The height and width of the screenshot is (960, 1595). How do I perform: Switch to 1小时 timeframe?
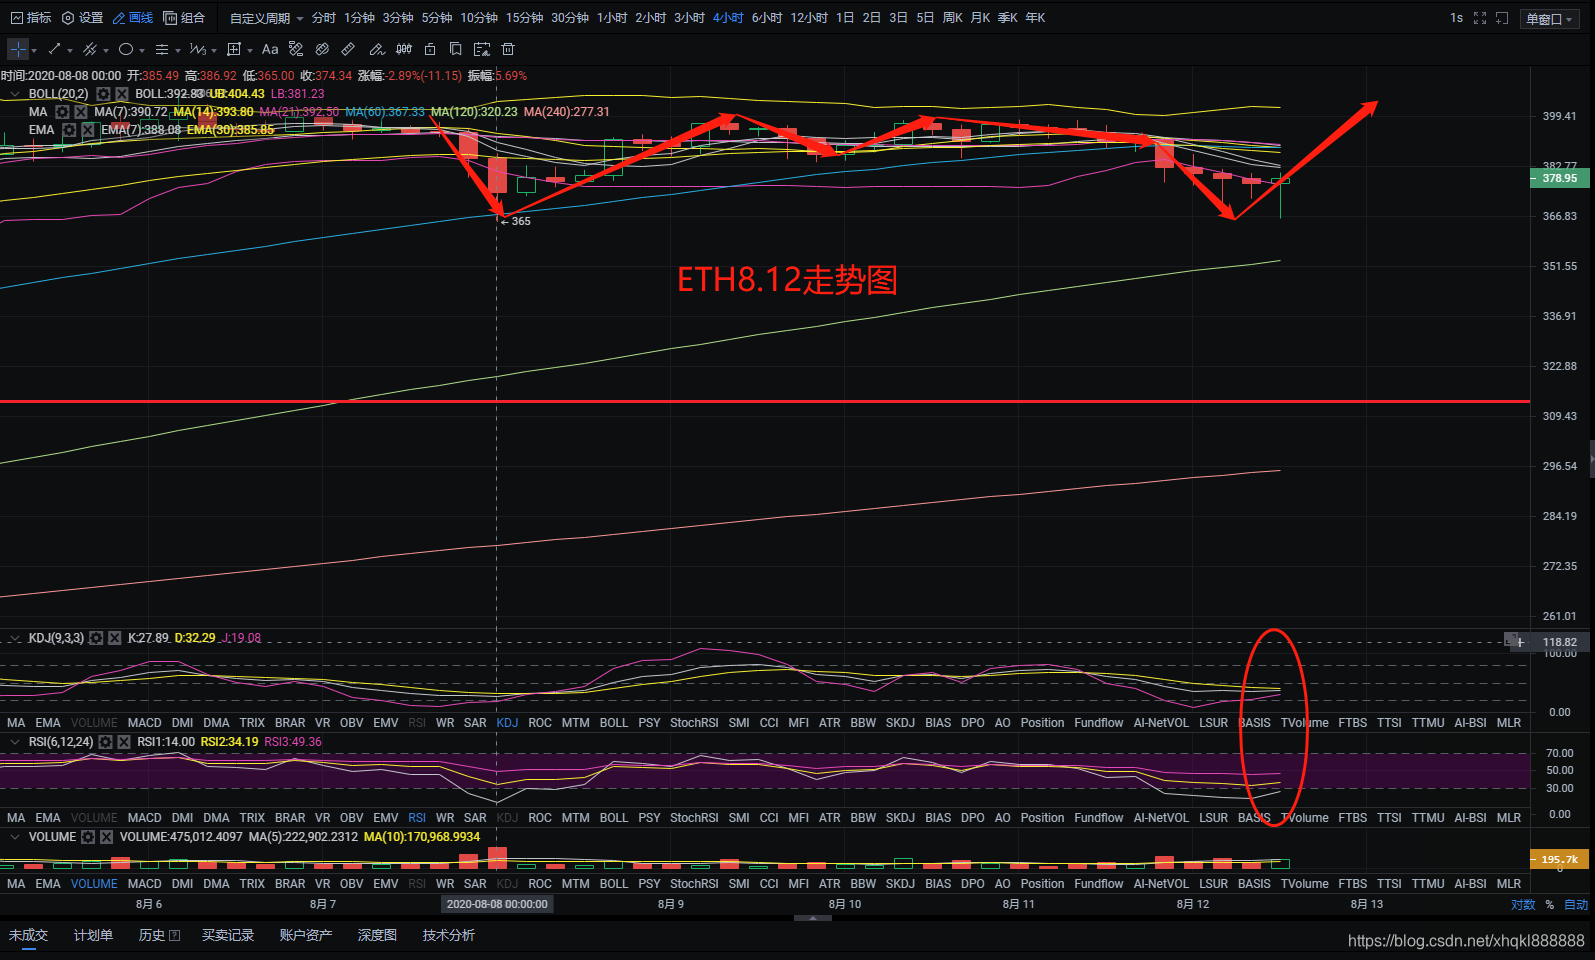612,18
